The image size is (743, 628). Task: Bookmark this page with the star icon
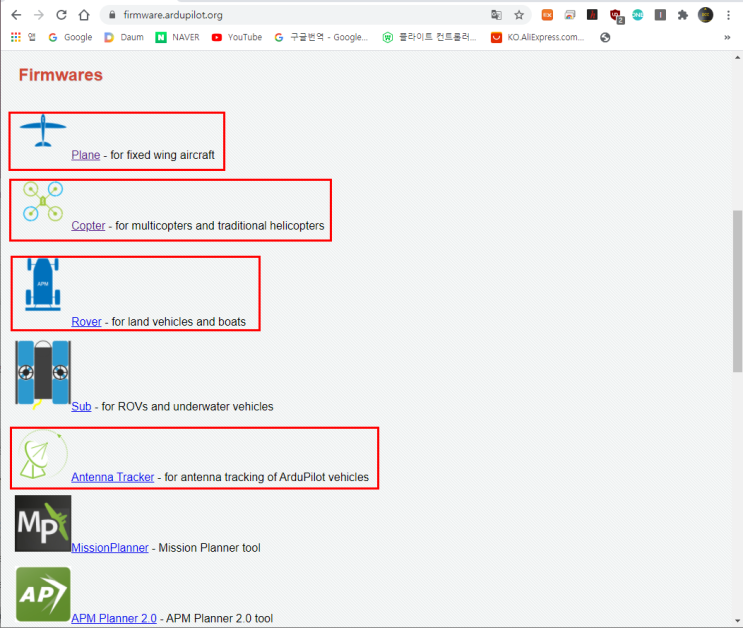tap(519, 15)
